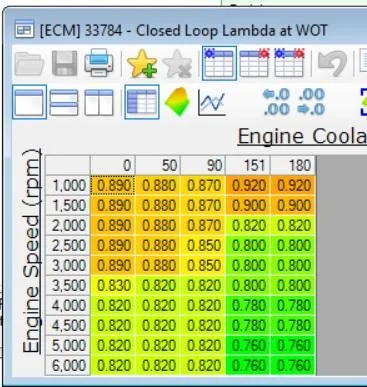
Task: Click the Open file folder icon
Action: 30,63
